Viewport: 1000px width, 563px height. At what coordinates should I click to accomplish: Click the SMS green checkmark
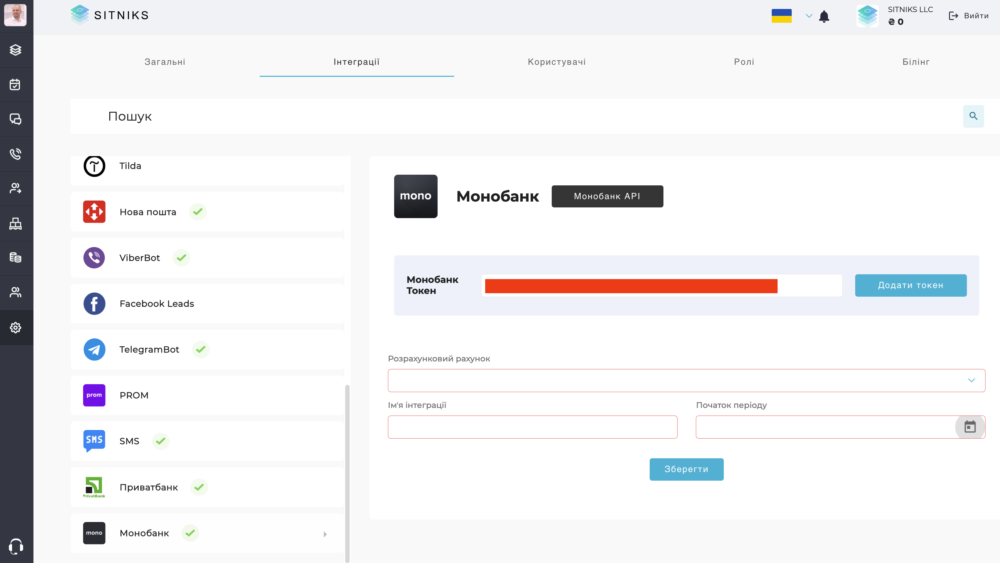[x=161, y=441]
